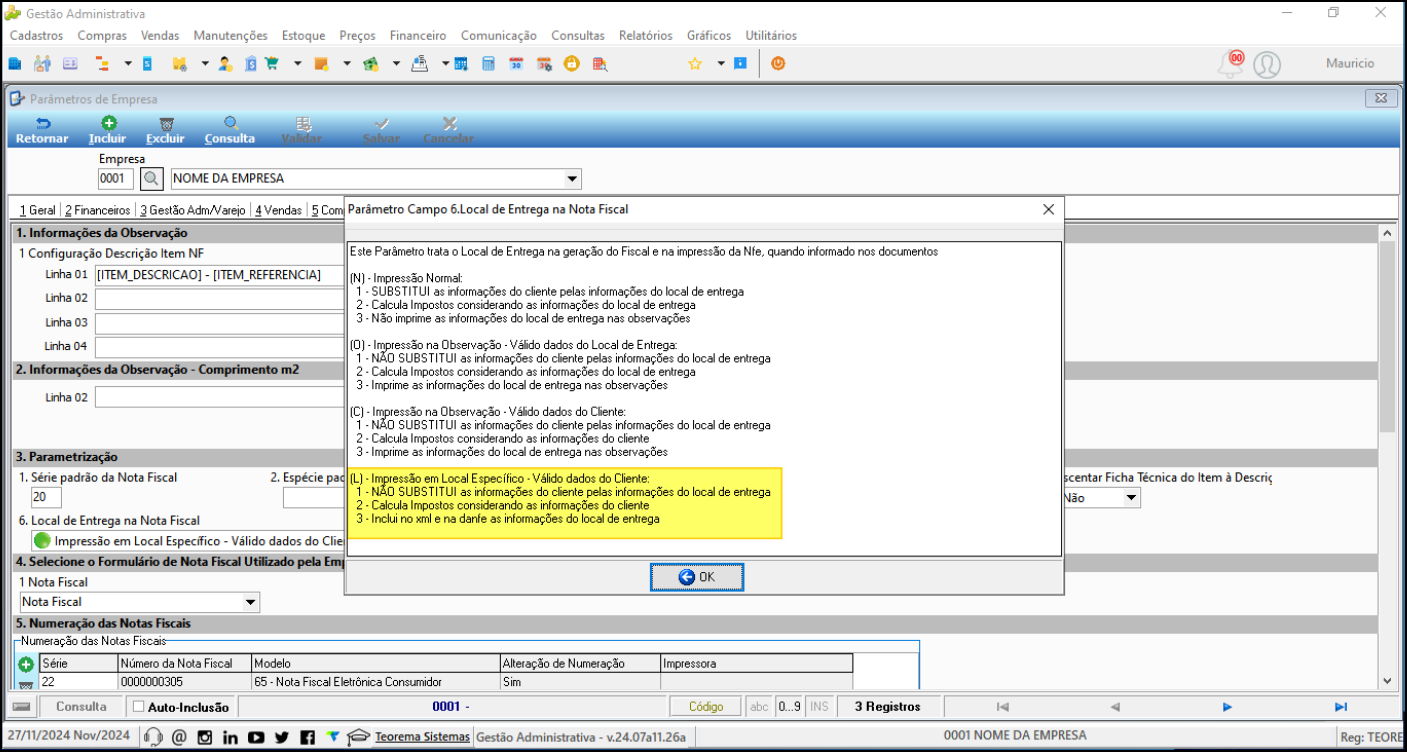The image size is (1407, 752).
Task: Open the YouTube icon in the status bar
Action: coord(256,737)
